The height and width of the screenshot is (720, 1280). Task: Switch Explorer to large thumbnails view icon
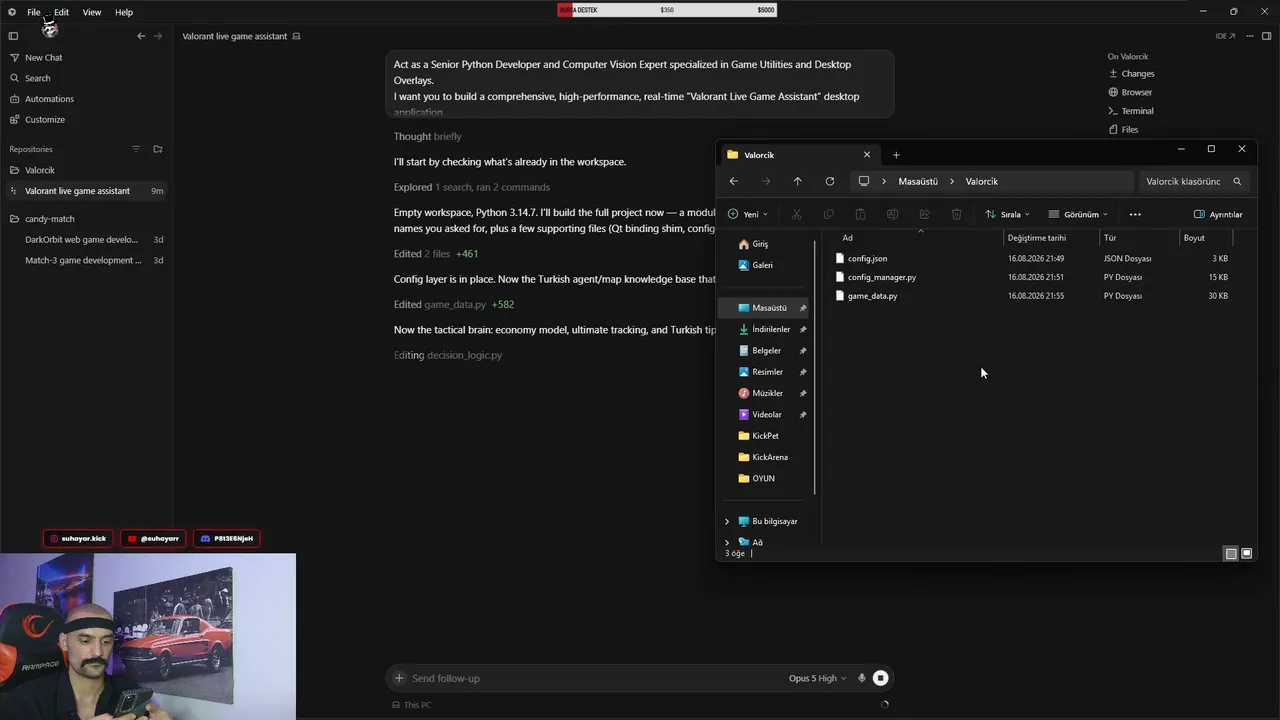(x=1247, y=553)
